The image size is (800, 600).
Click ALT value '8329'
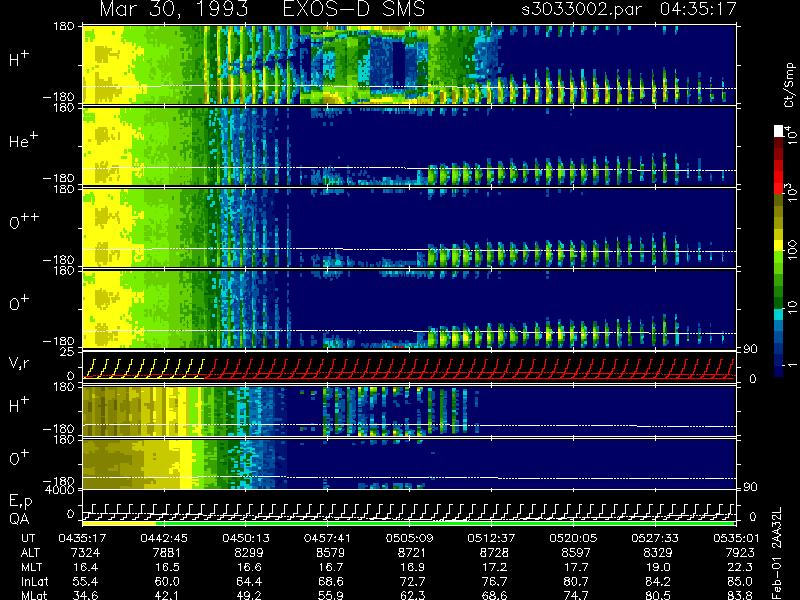(658, 553)
